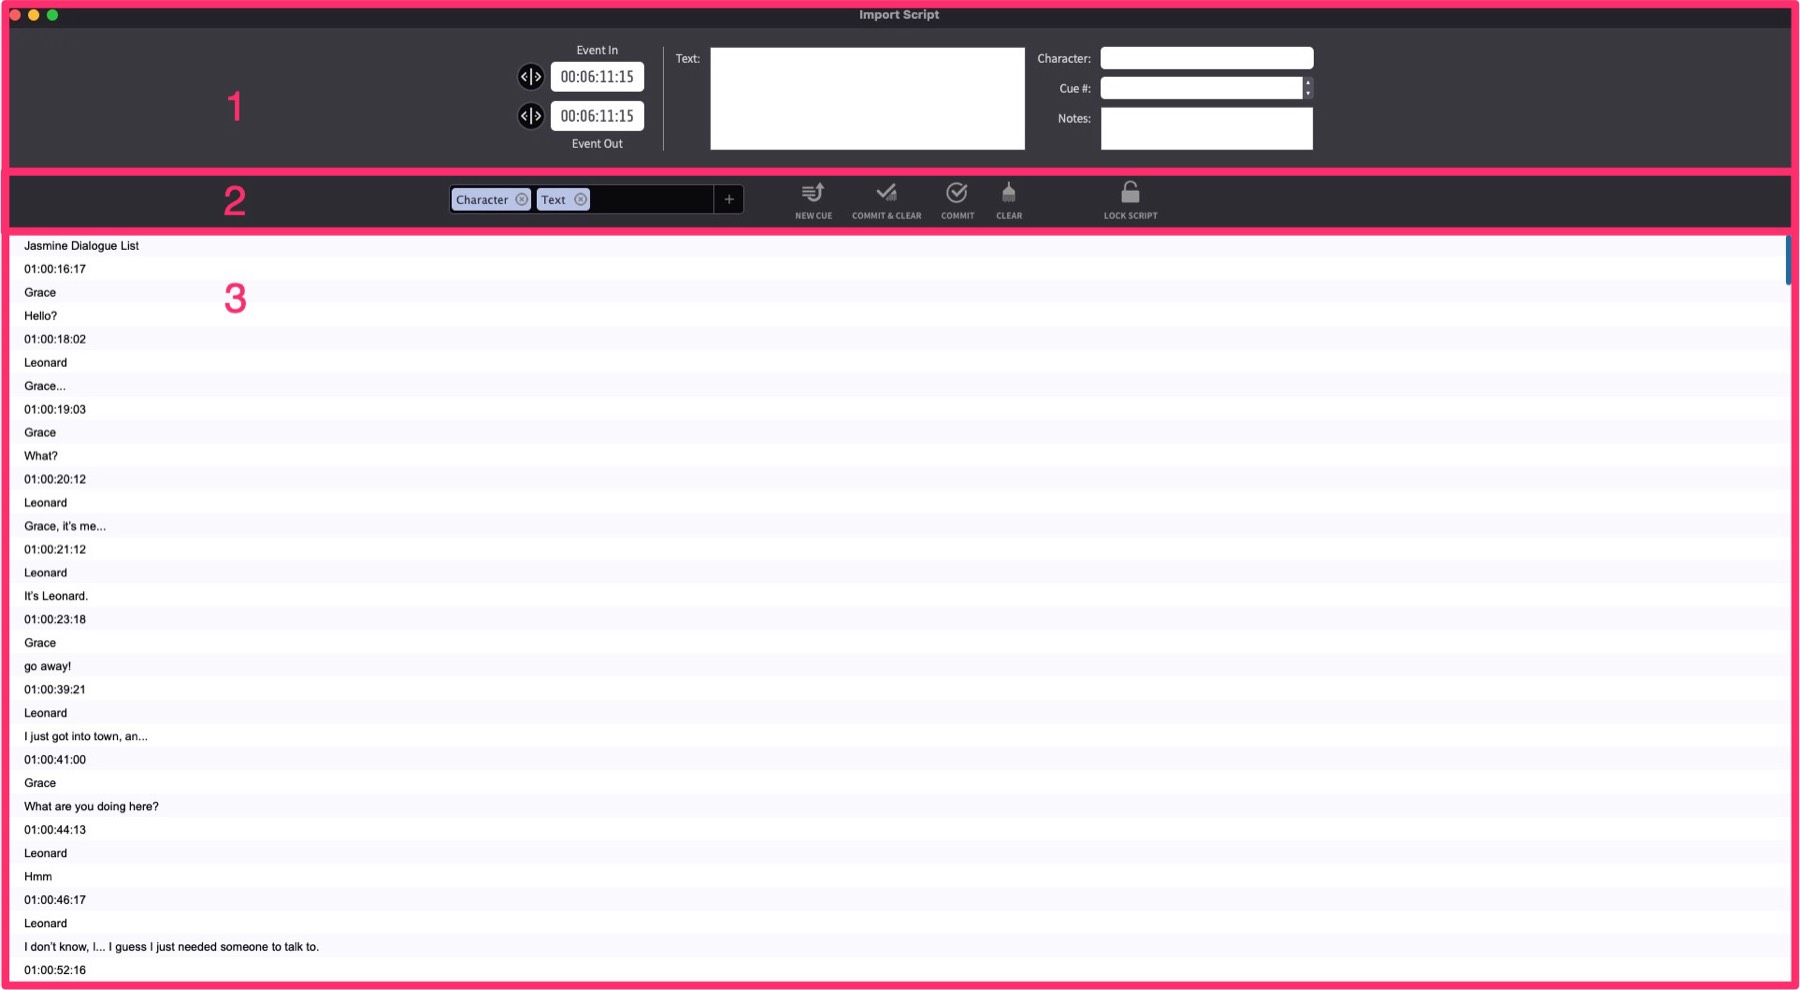Viewport: 1800px width, 990px height.
Task: Select the timecode line 01:00:39:21
Action: point(55,689)
